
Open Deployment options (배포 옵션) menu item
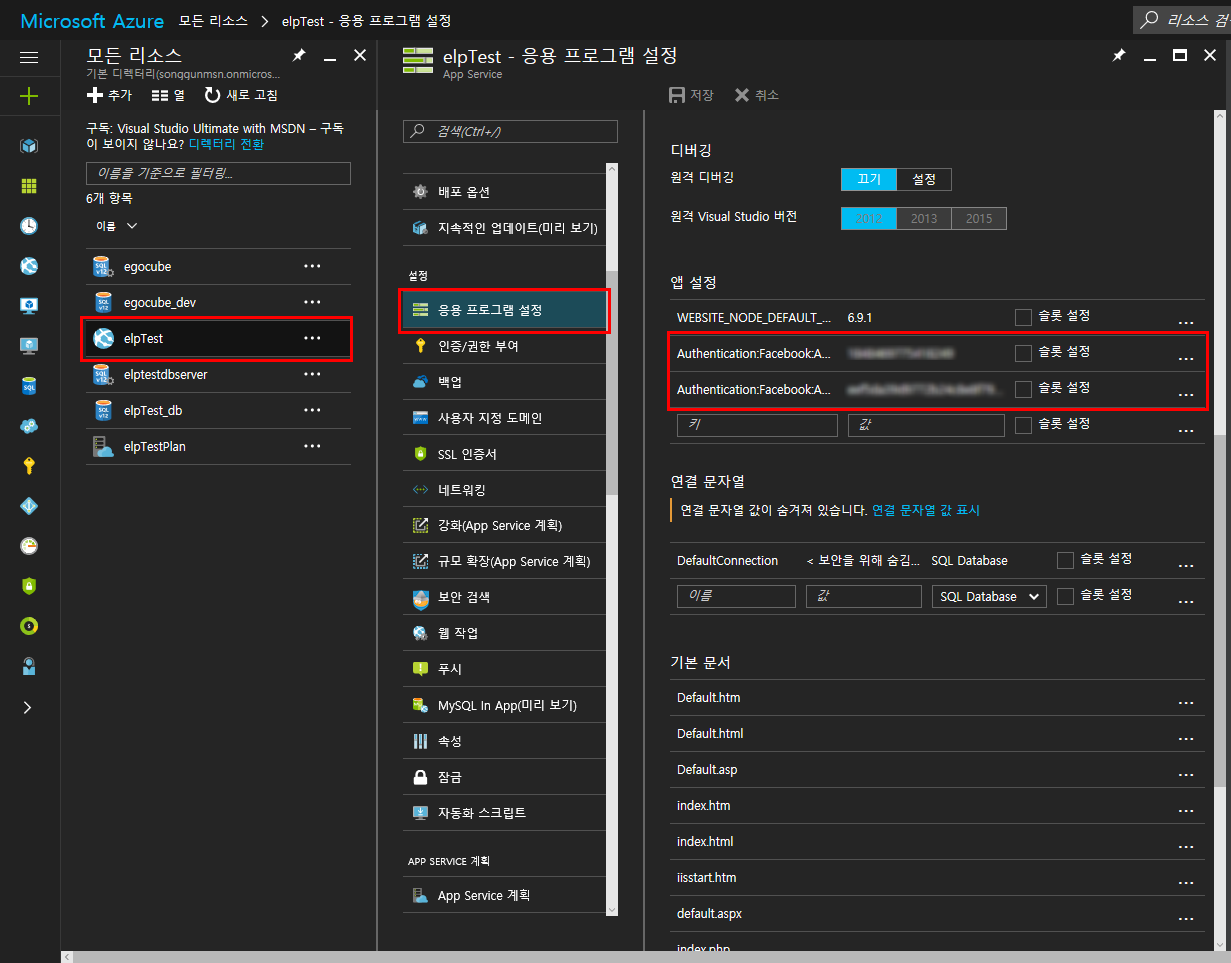click(x=505, y=192)
